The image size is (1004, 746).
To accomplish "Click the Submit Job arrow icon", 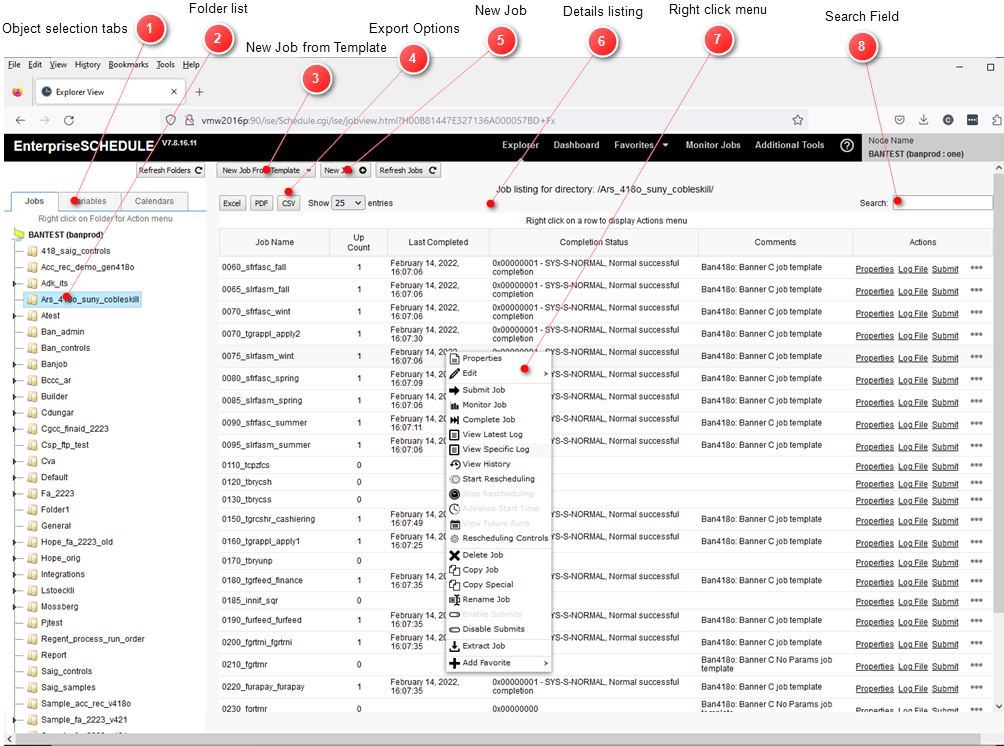I will [x=455, y=390].
